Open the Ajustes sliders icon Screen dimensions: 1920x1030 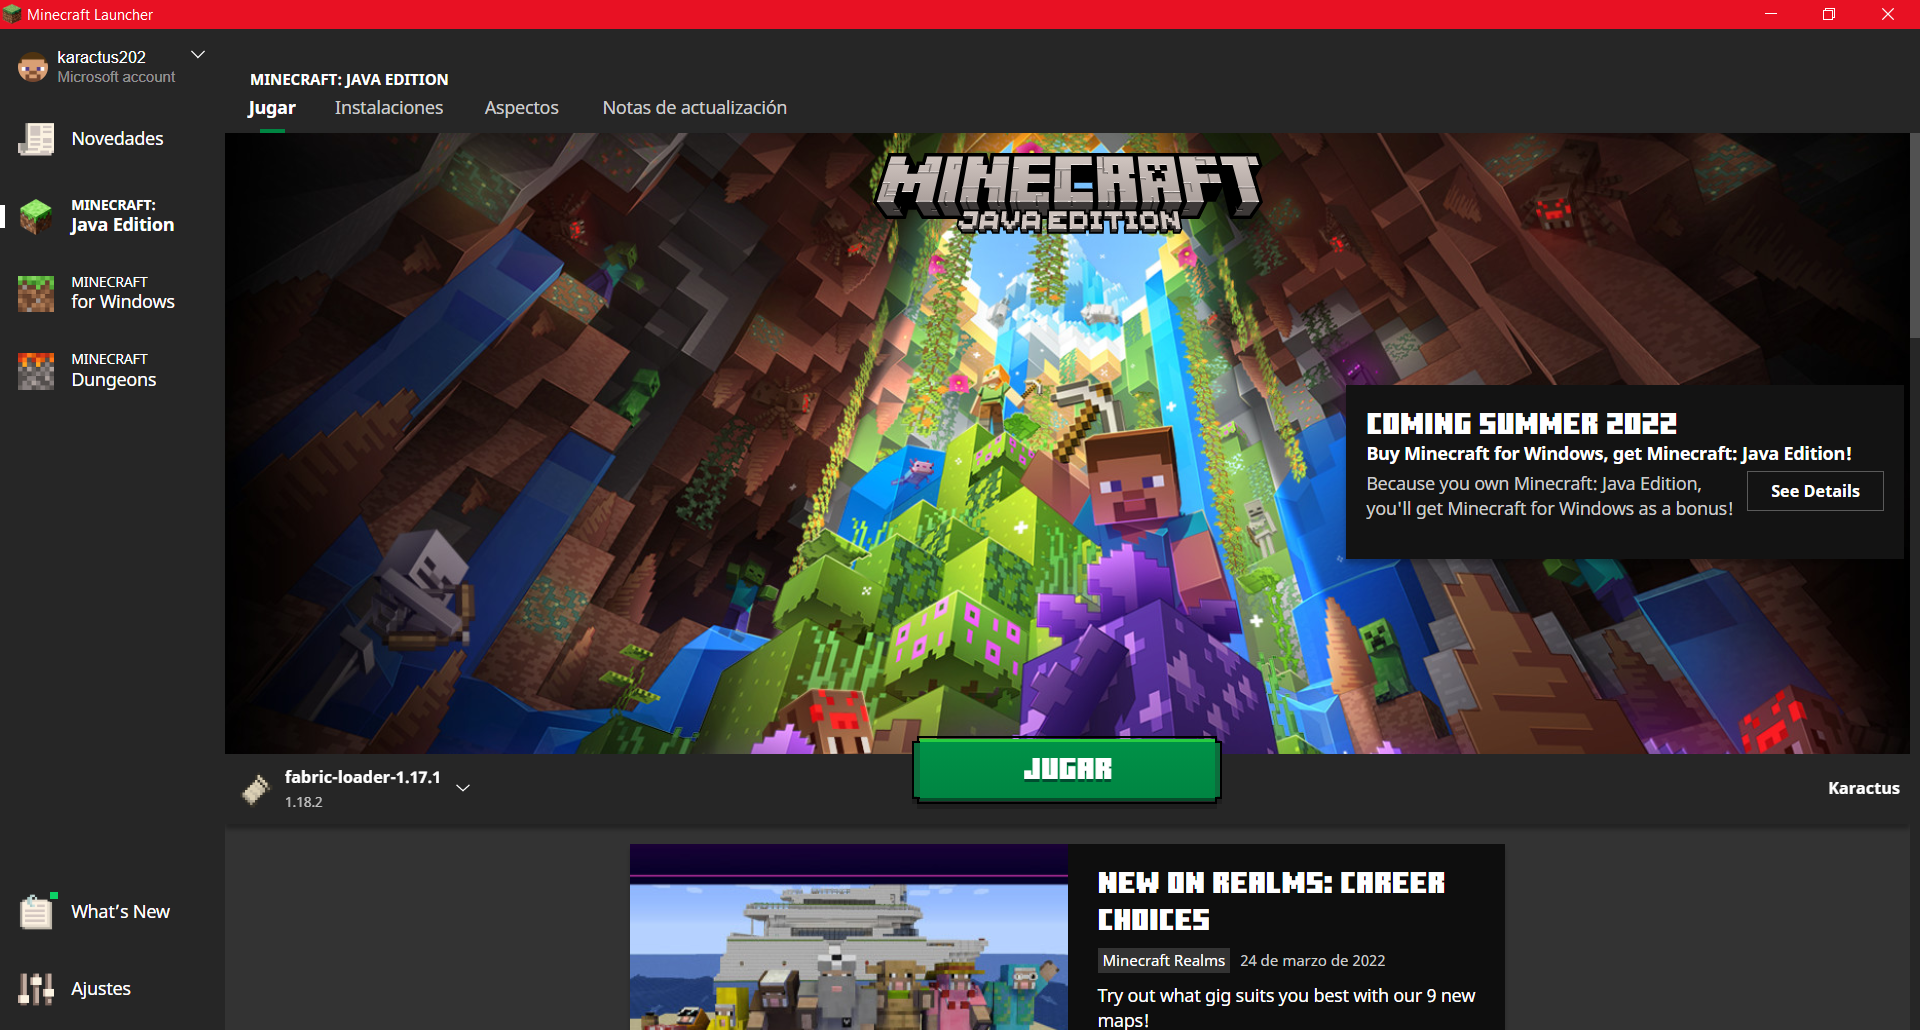[x=36, y=988]
